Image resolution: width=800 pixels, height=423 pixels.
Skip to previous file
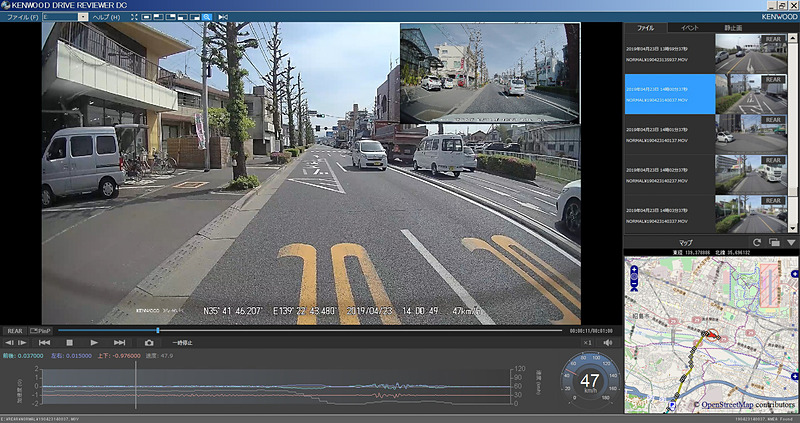(44, 343)
